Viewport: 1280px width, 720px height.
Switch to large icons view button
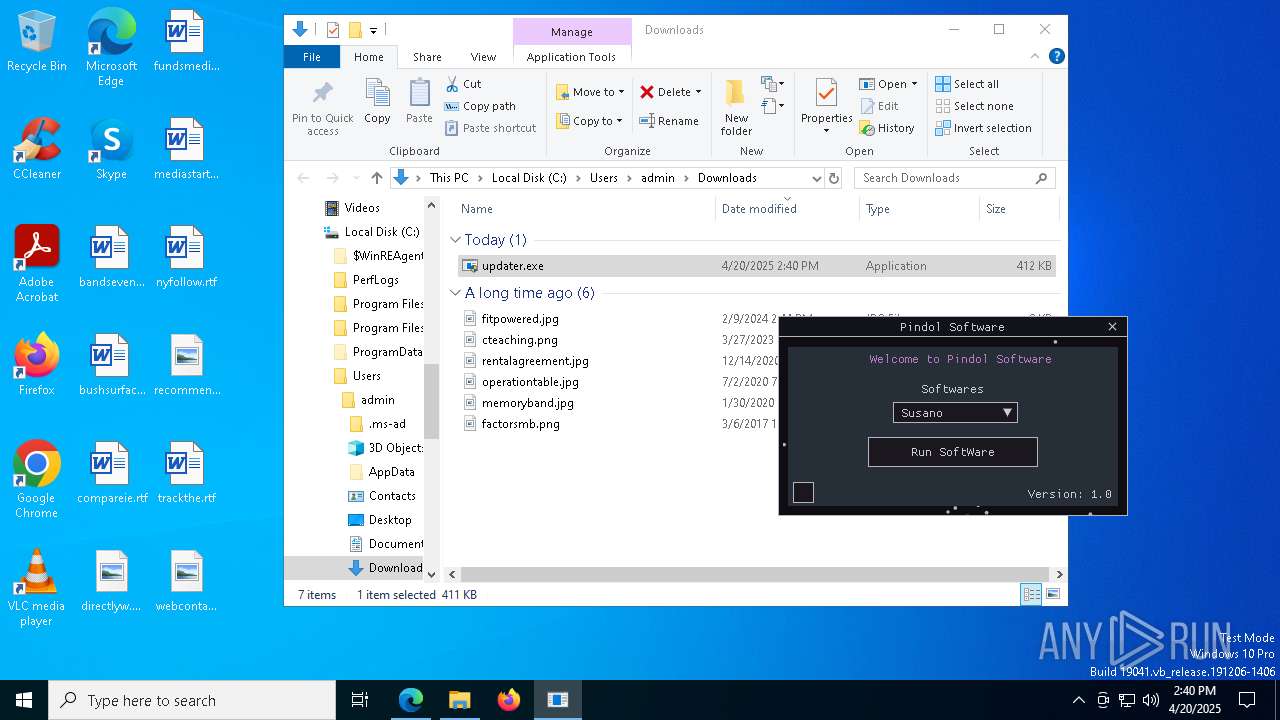point(1052,595)
